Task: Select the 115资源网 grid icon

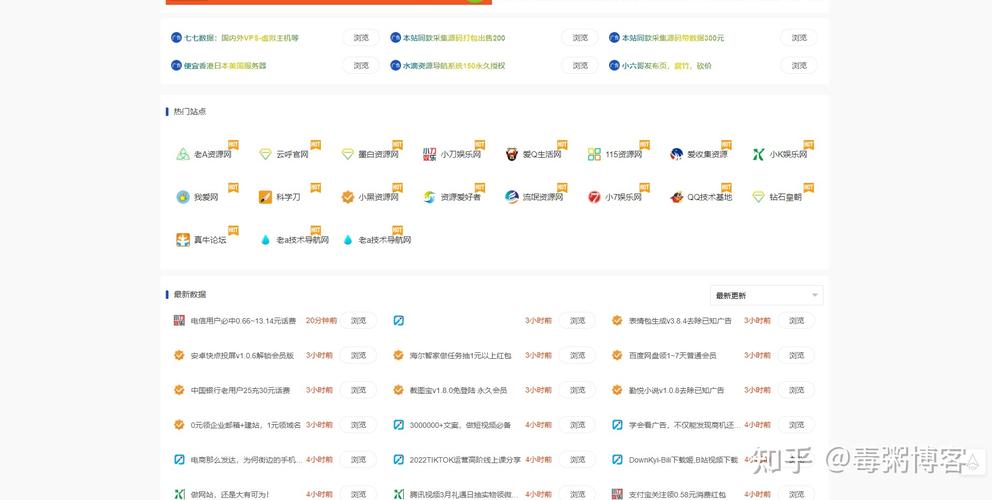Action: pos(594,154)
